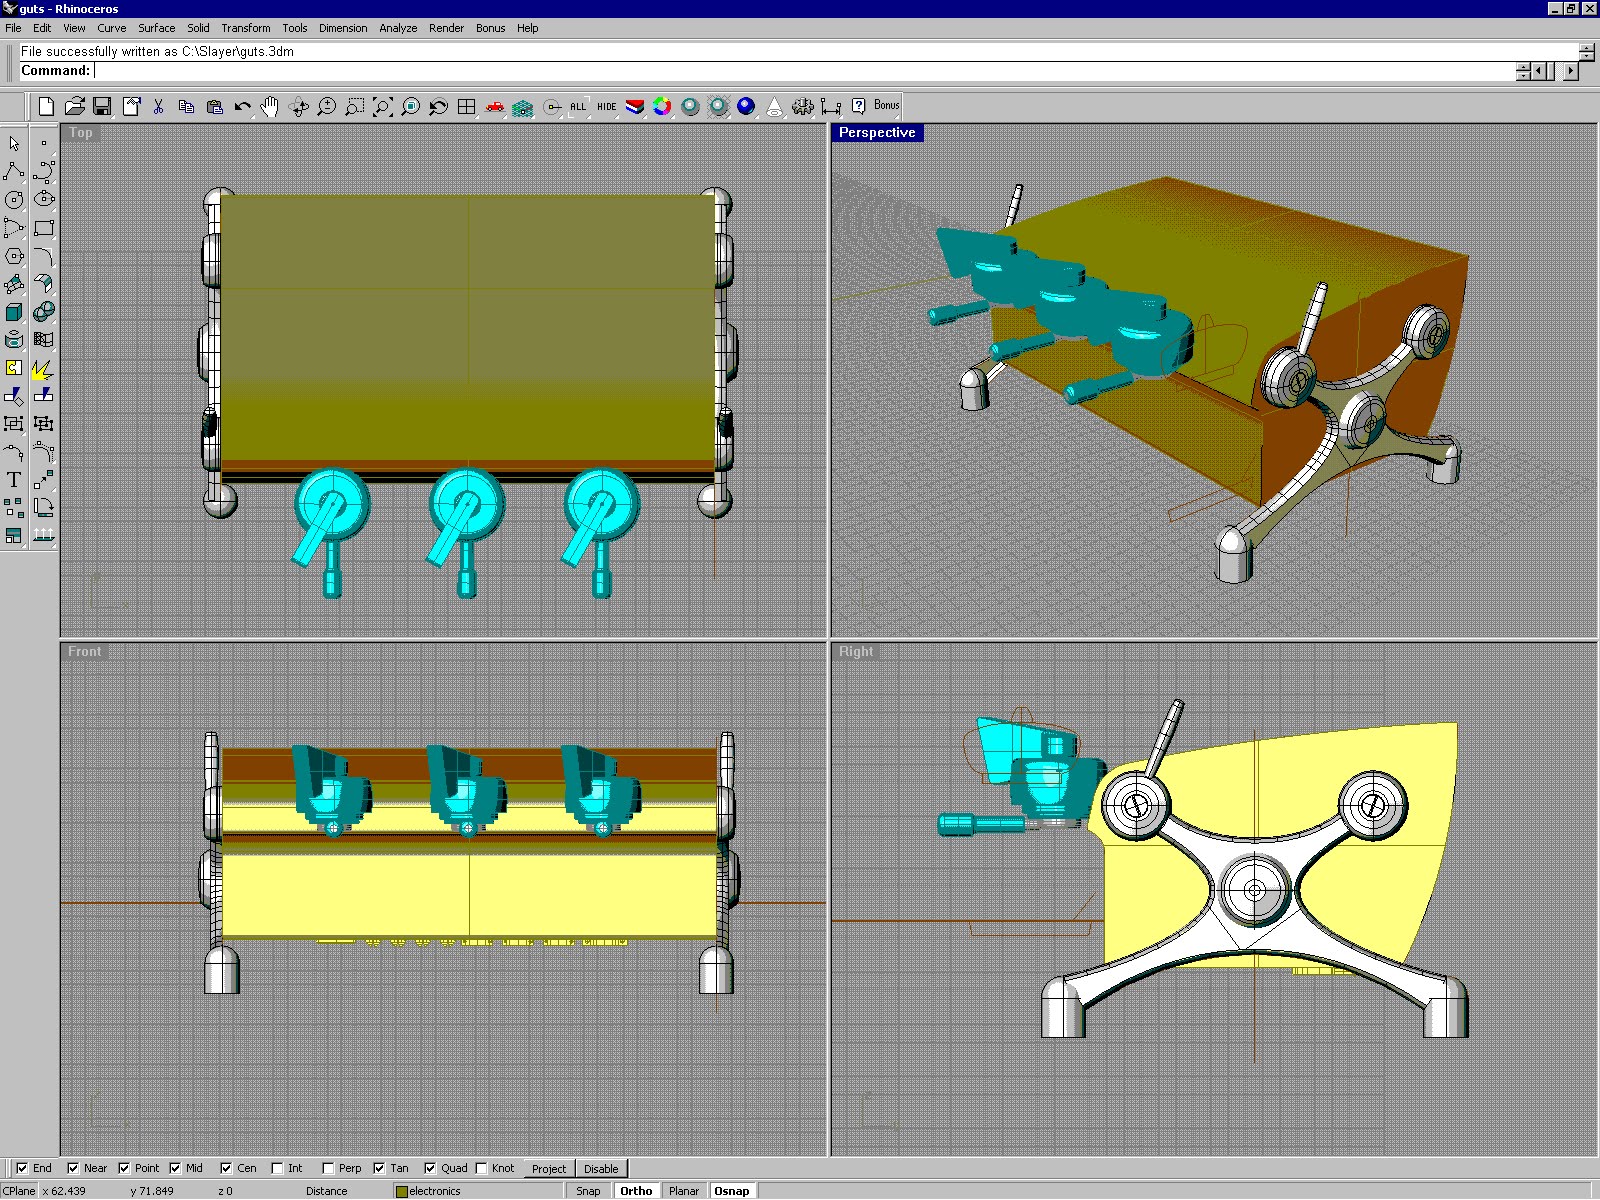Select the Sphere creation tool
This screenshot has height=1200, width=1600.
point(44,311)
